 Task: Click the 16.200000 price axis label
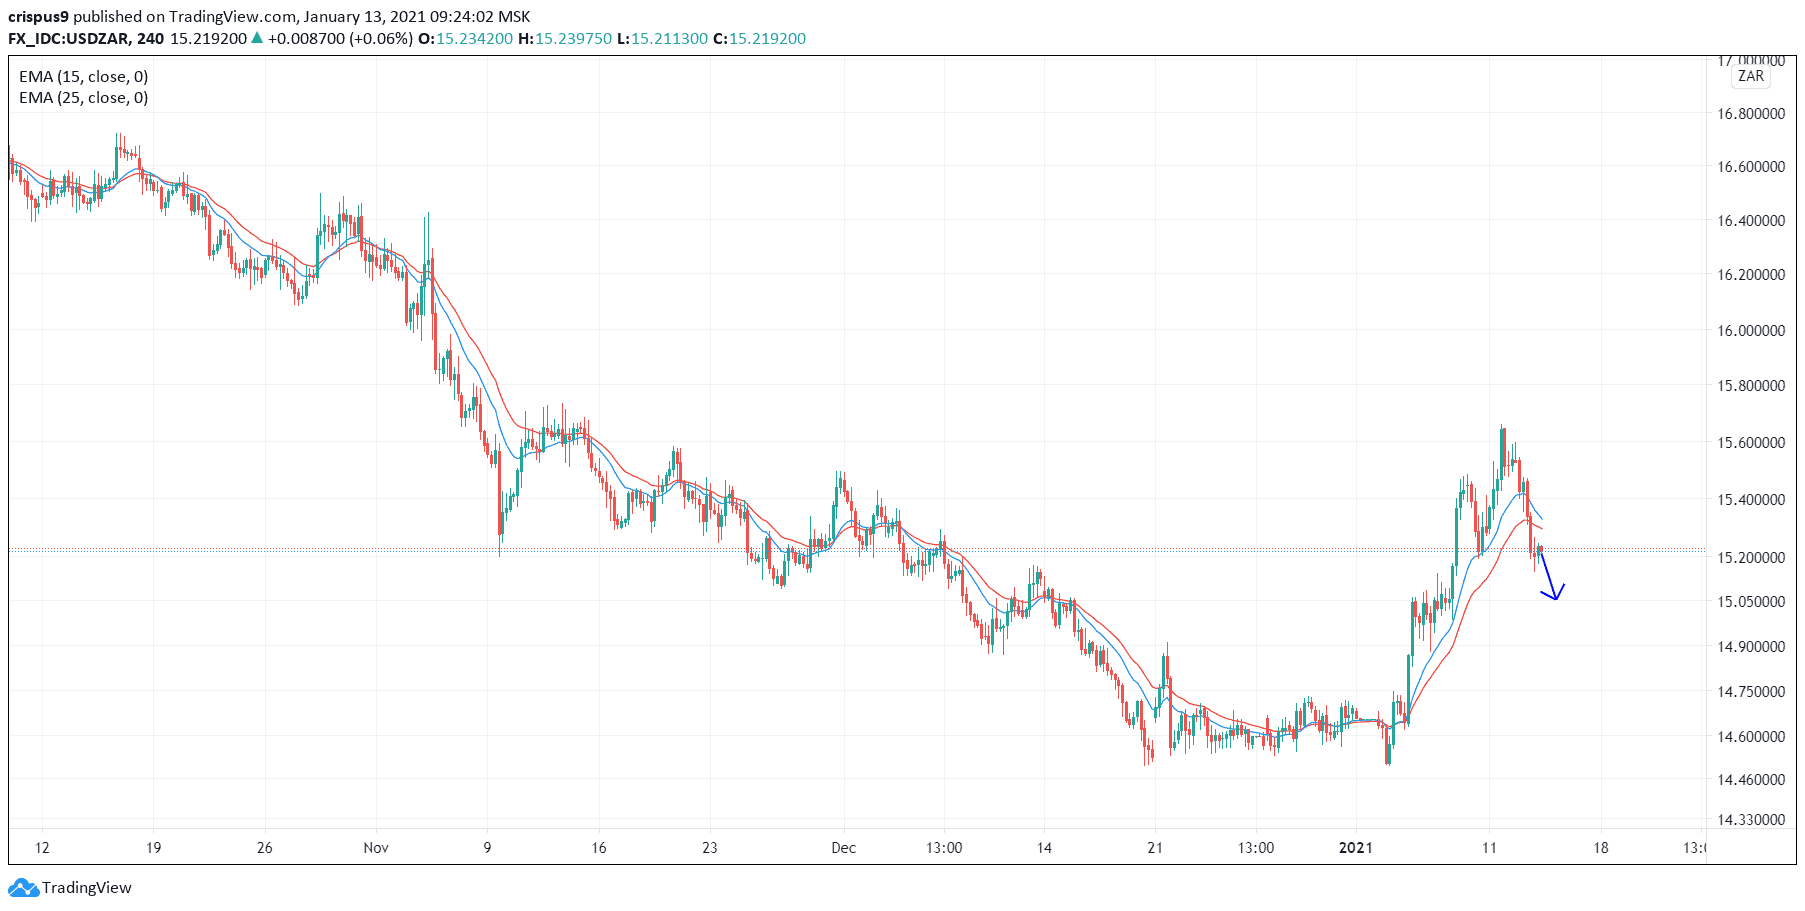click(x=1751, y=275)
